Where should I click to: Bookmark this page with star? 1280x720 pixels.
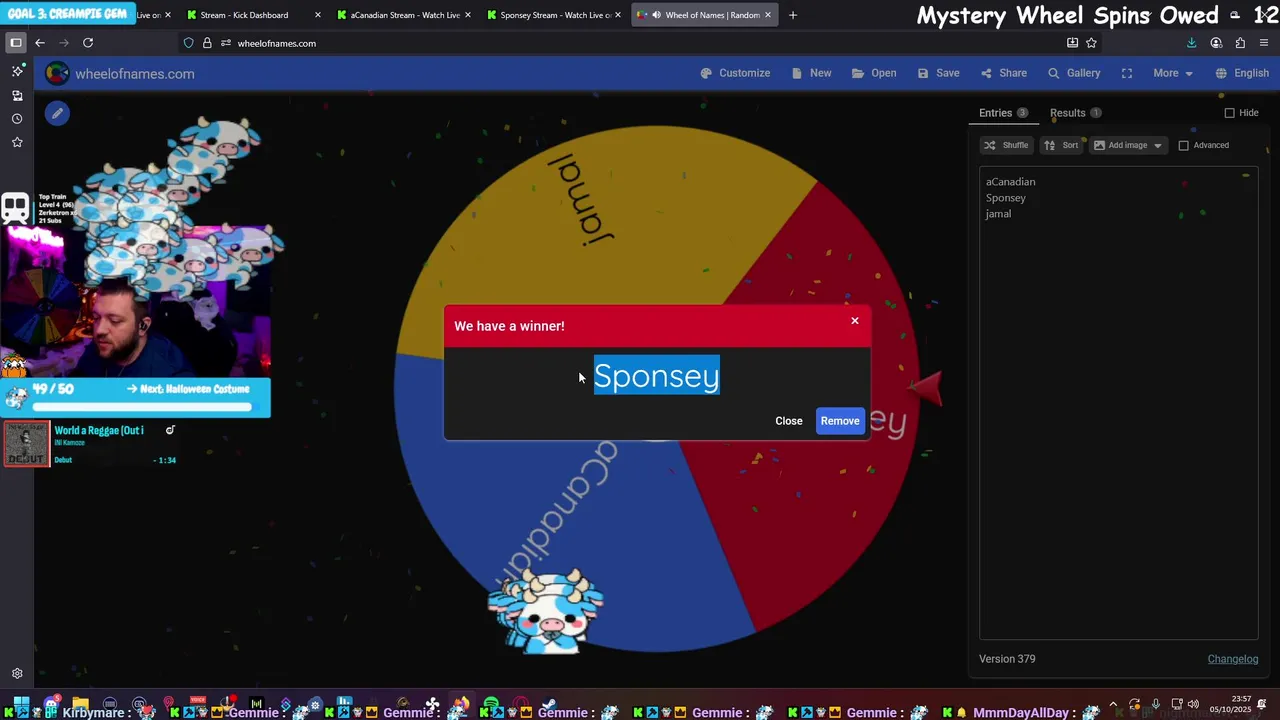click(x=1091, y=43)
